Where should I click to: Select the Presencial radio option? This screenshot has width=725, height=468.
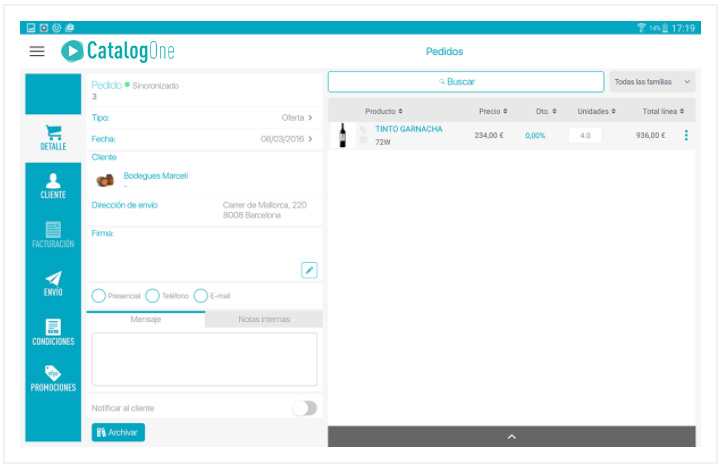(98, 296)
